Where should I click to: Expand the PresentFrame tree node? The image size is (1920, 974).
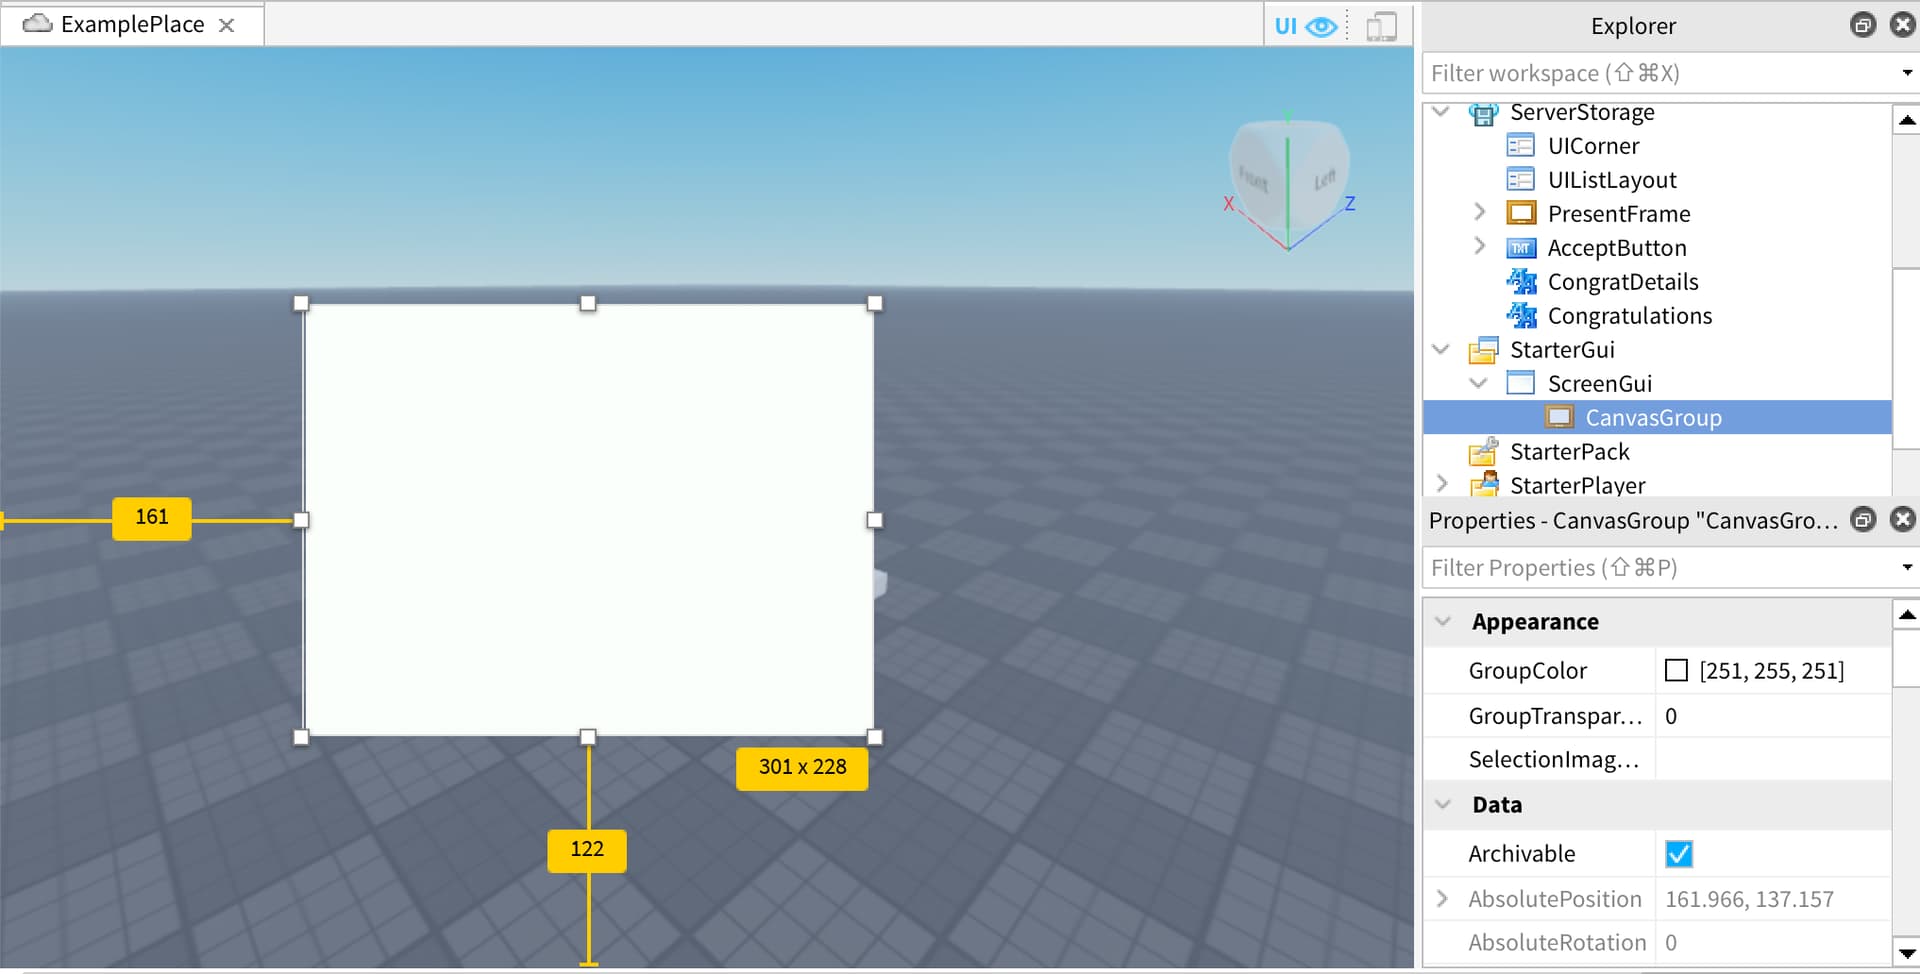pos(1479,212)
